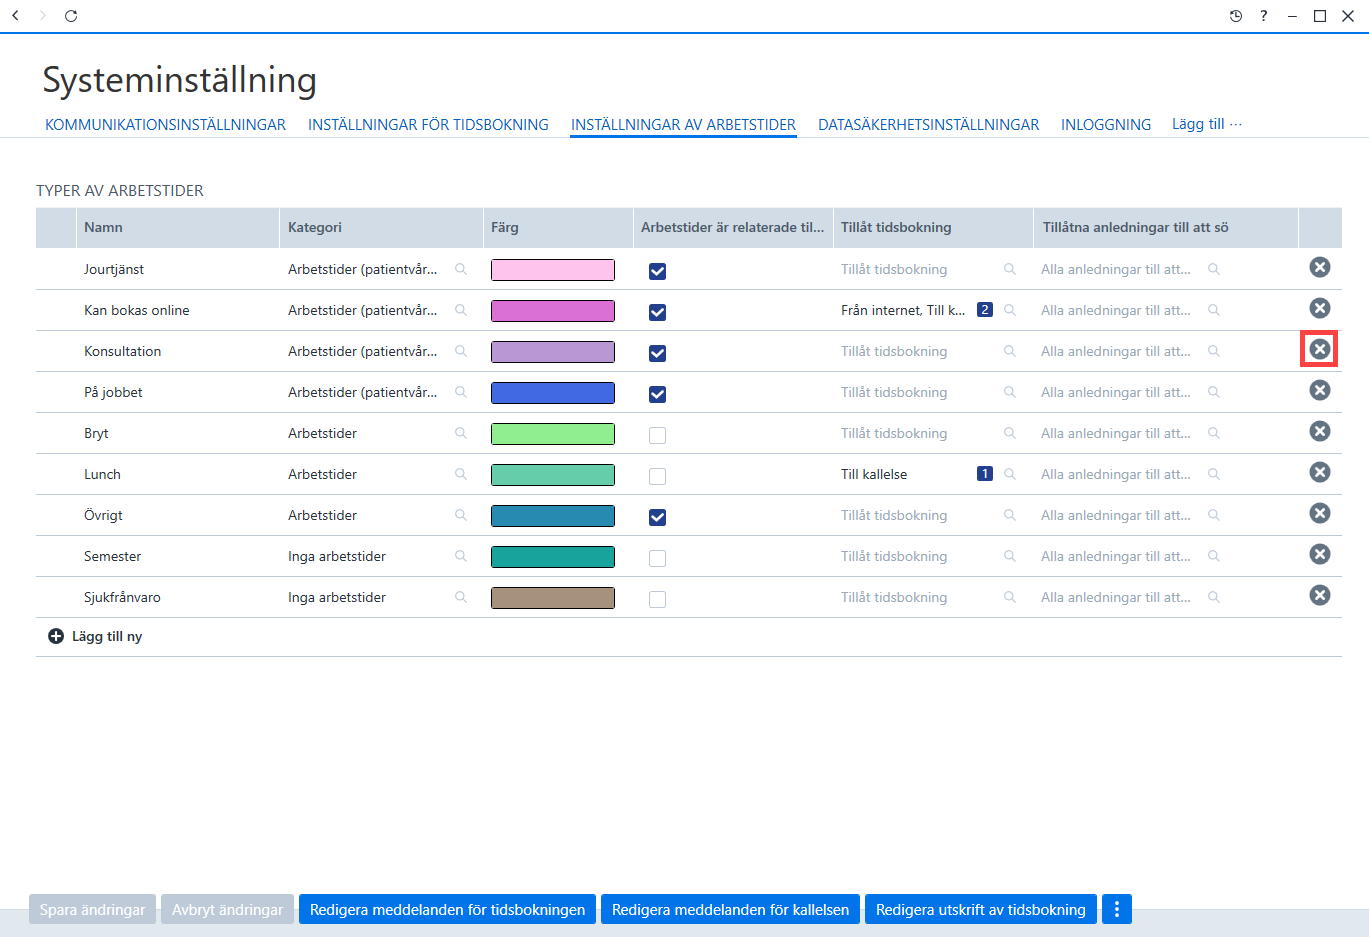Enable the Lunch row checkbox
This screenshot has height=937, width=1369.
coord(657,476)
